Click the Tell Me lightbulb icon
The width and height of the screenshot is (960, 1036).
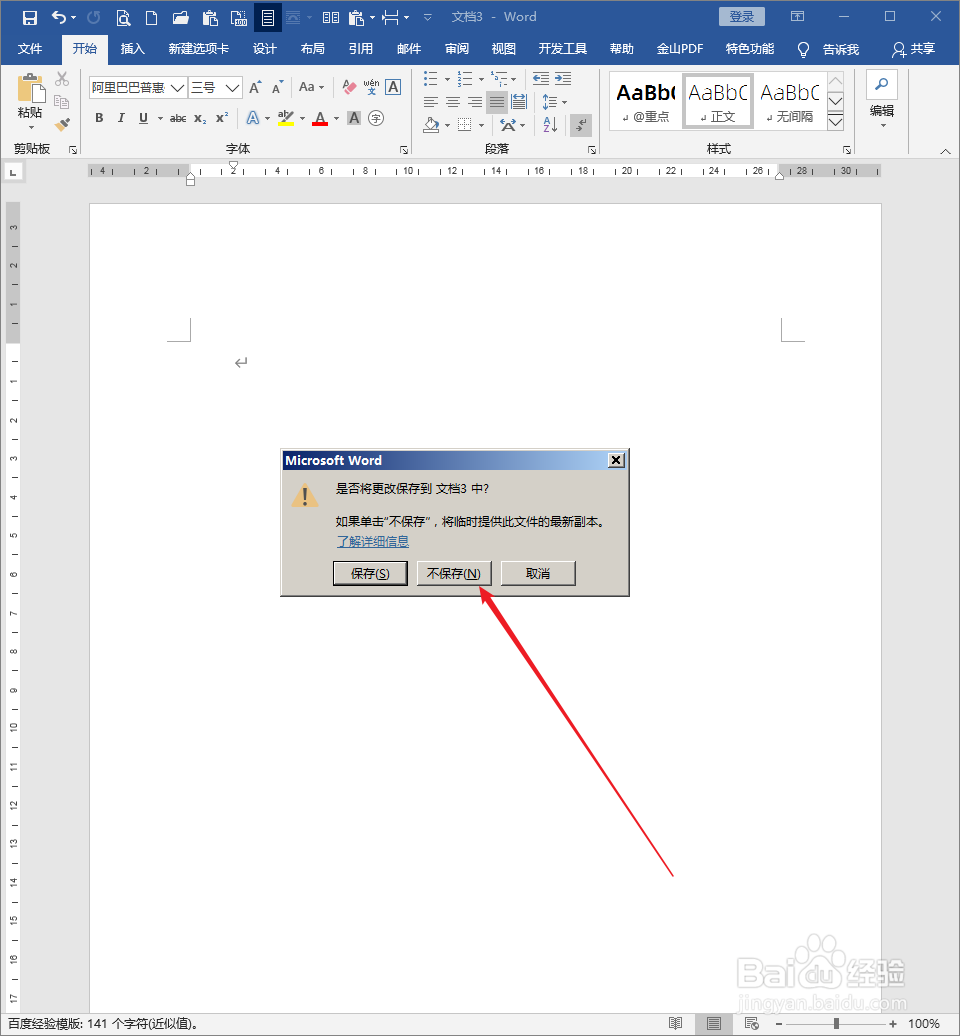click(803, 50)
